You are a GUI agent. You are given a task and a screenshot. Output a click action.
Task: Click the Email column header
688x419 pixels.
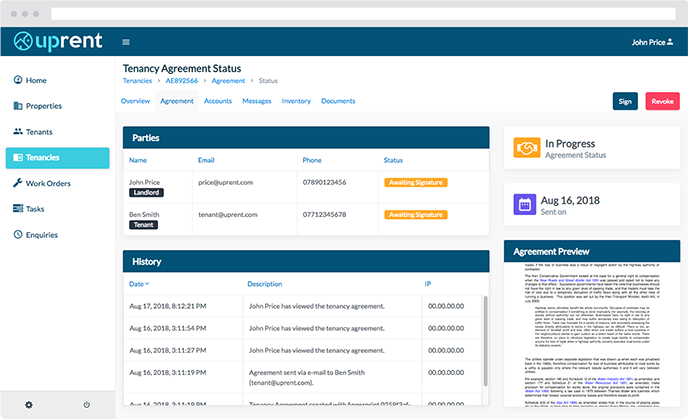206,160
